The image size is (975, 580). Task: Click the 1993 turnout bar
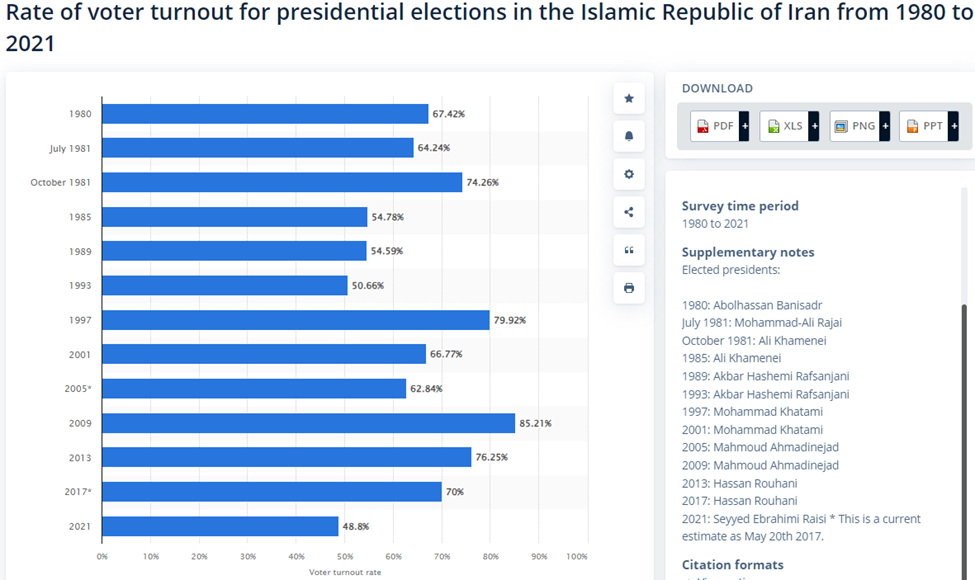pyautogui.click(x=224, y=285)
